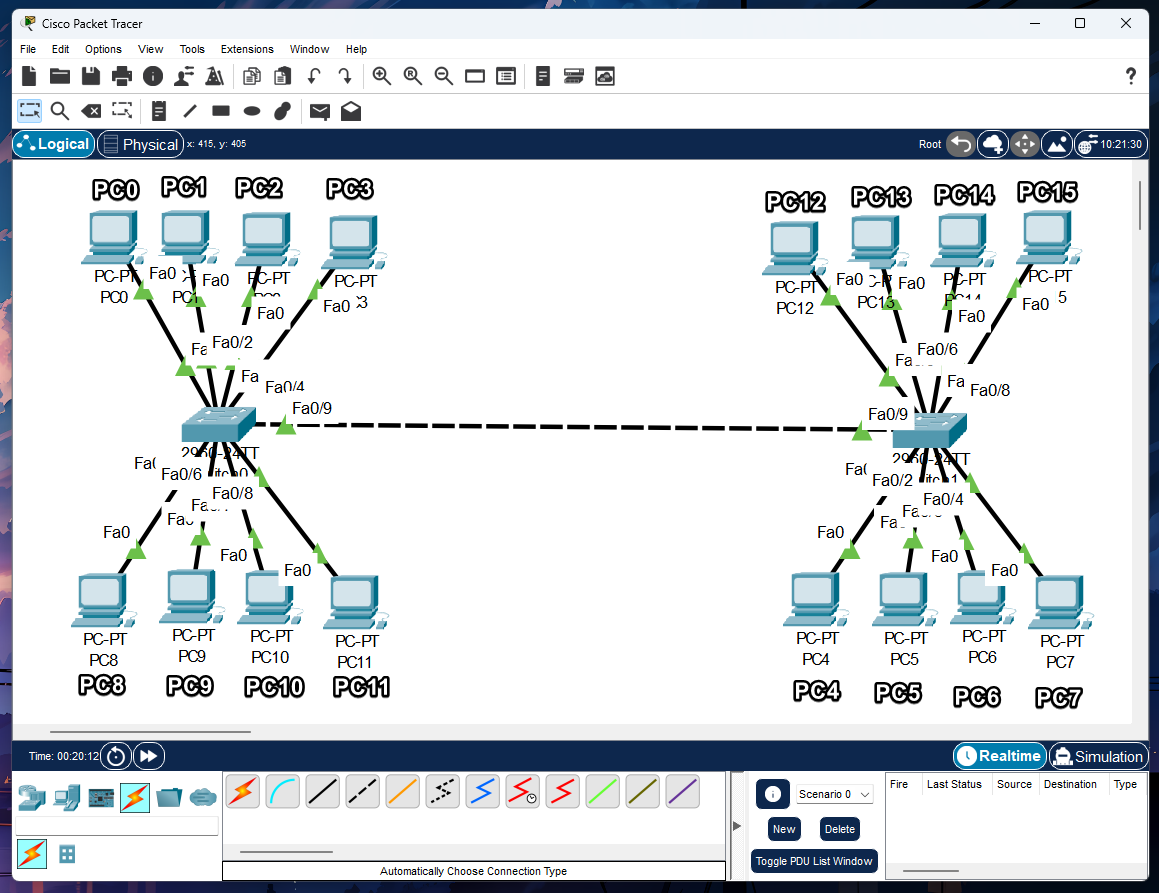This screenshot has width=1159, height=893.
Task: Select the Multiuser Connection cloud category
Action: [x=203, y=798]
